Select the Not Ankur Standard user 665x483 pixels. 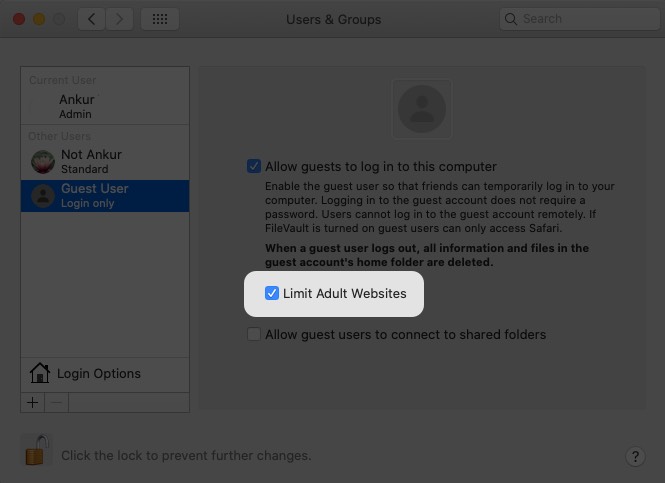[105, 162]
